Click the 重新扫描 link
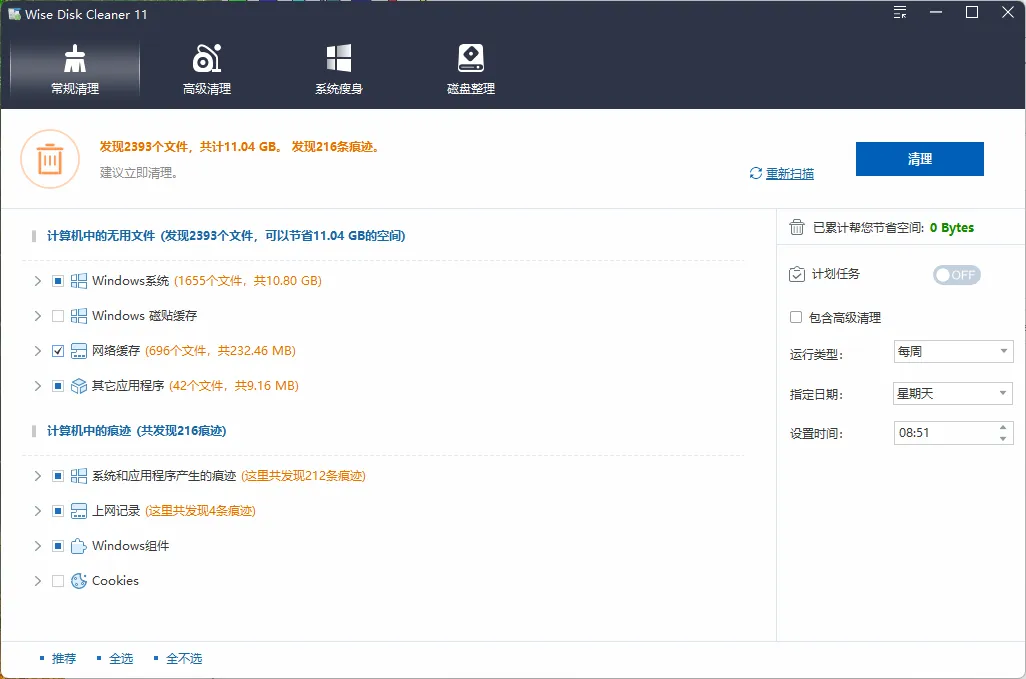This screenshot has width=1026, height=679. pos(789,173)
